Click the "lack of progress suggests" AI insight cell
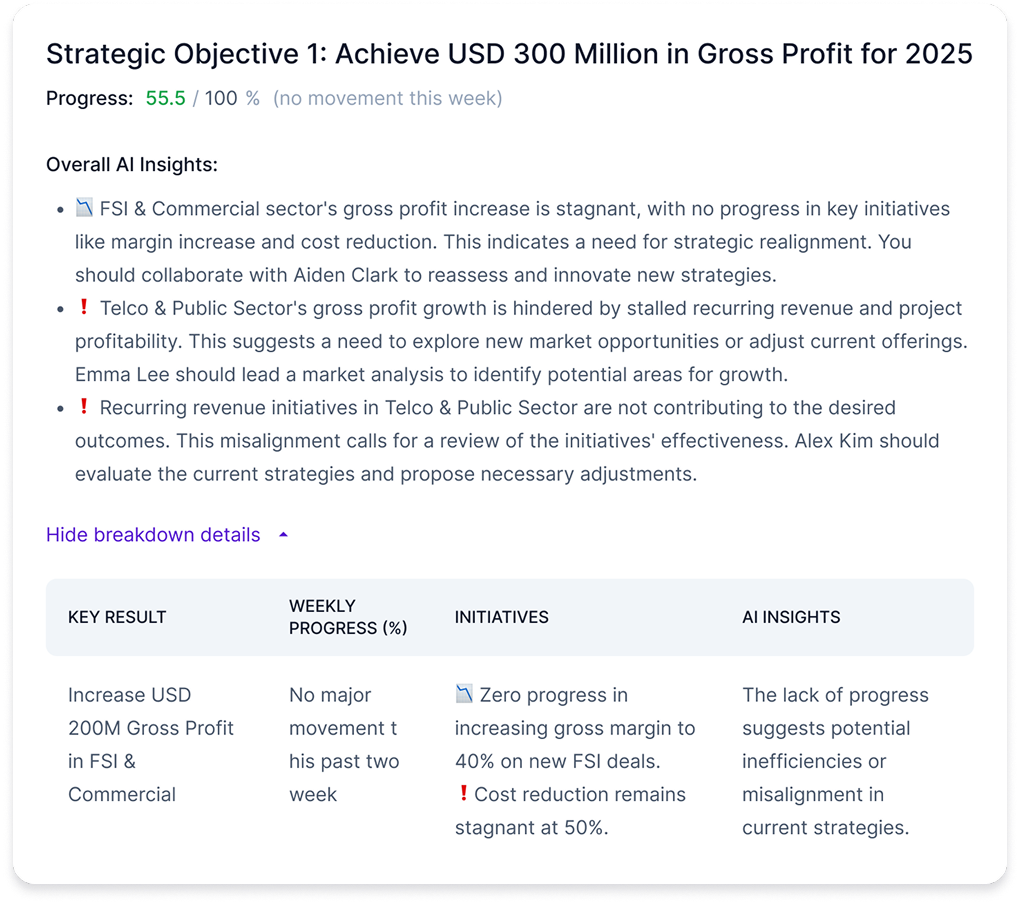The image size is (1019, 904). pyautogui.click(x=834, y=761)
